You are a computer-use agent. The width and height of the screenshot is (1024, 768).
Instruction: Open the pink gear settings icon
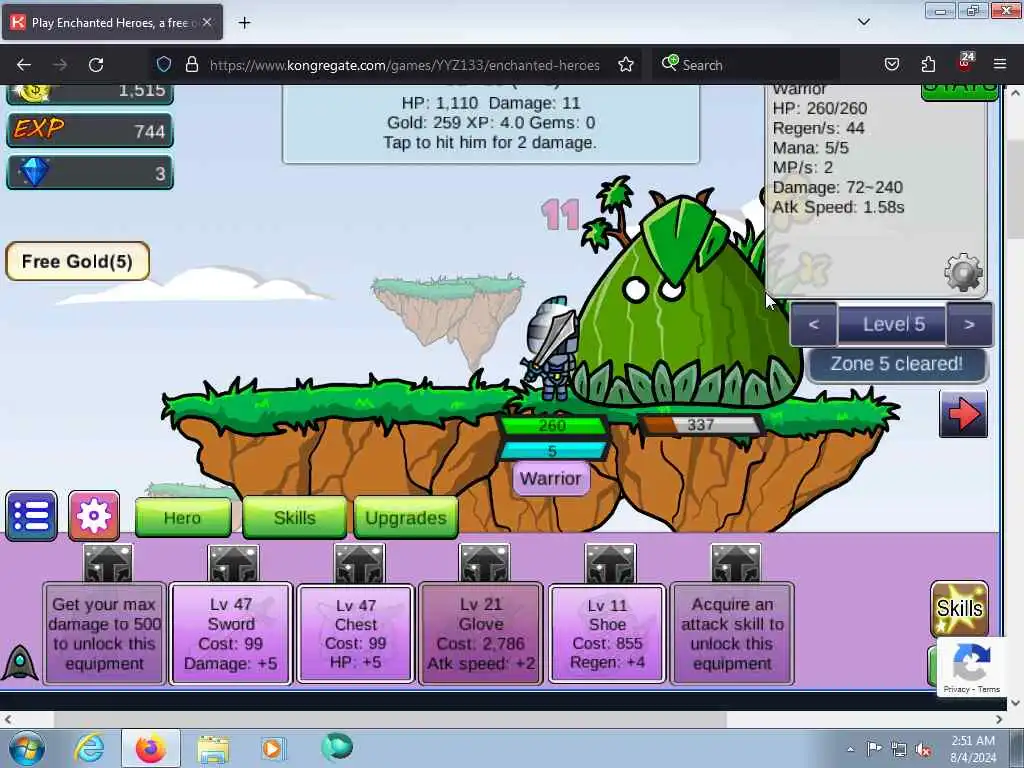[x=94, y=516]
